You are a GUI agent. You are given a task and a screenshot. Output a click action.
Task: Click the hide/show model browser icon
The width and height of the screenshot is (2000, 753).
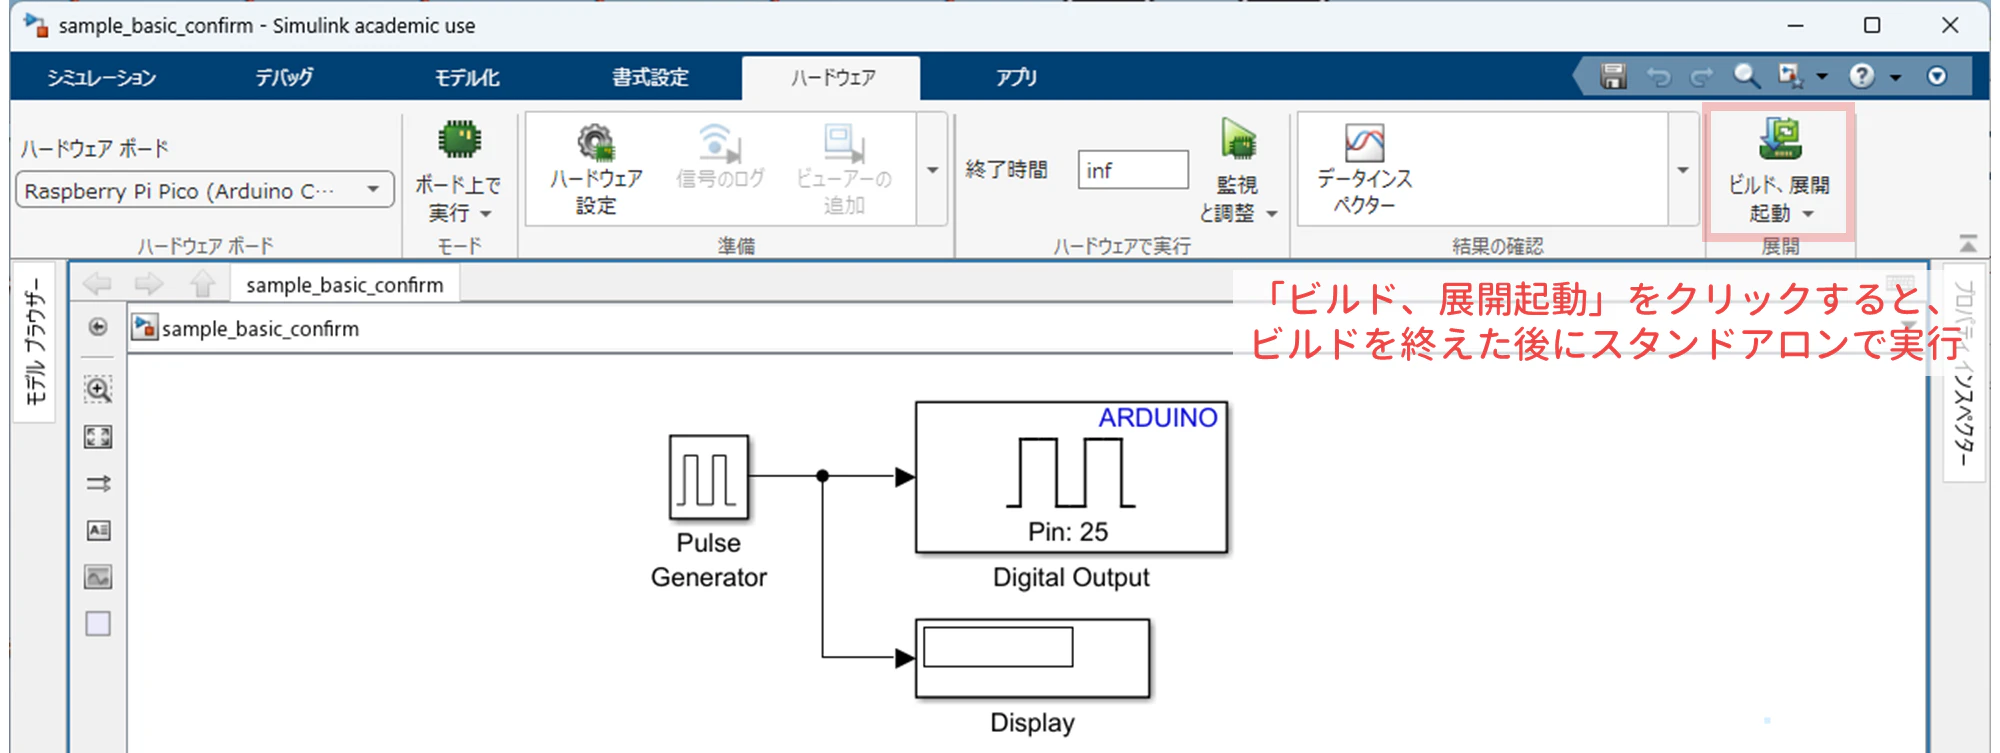coord(98,327)
